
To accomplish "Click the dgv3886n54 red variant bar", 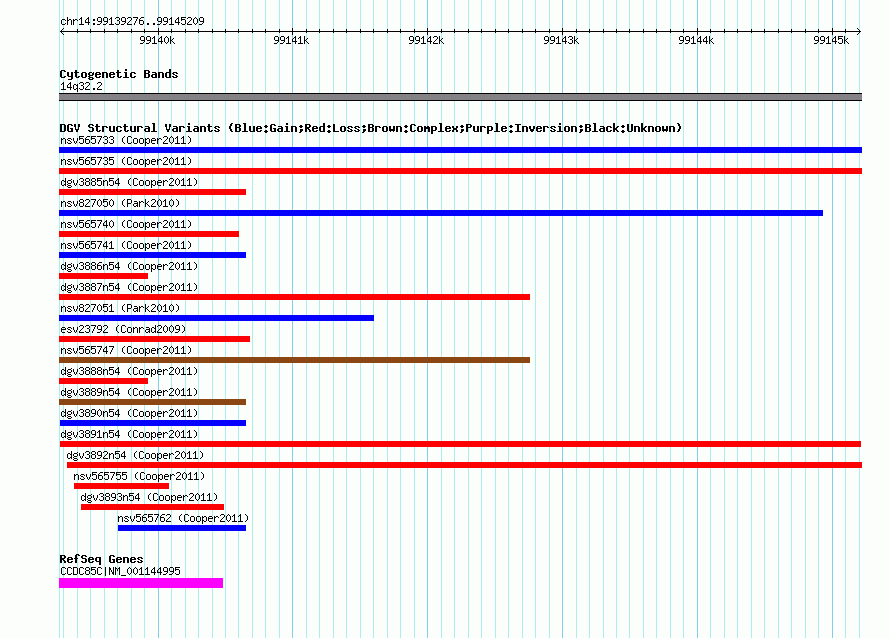I will [x=103, y=276].
